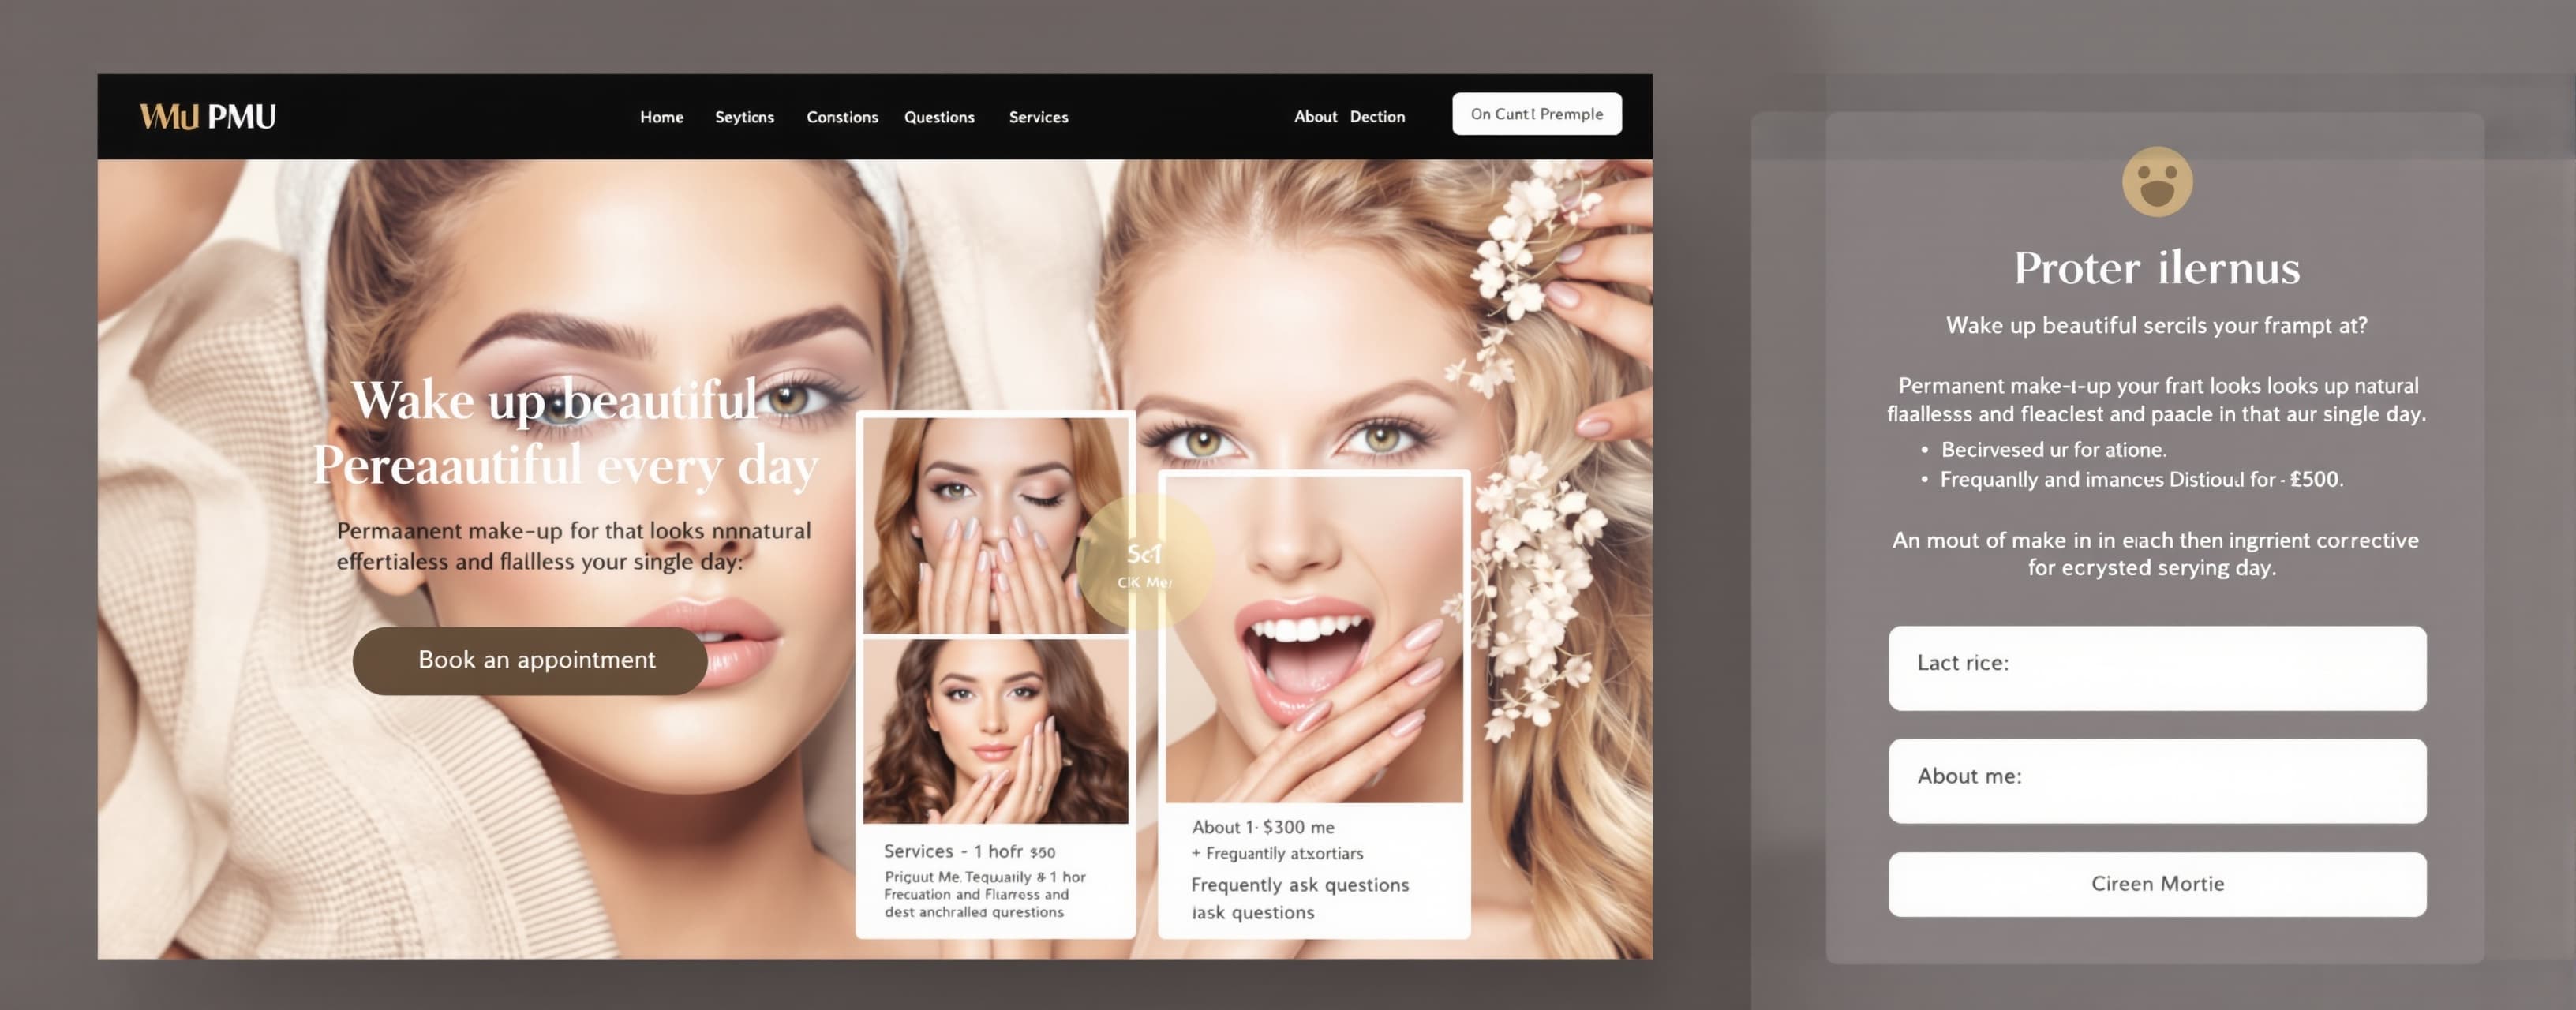2576x1010 pixels.
Task: Click dest anchralled qurestions text
Action: [973, 912]
